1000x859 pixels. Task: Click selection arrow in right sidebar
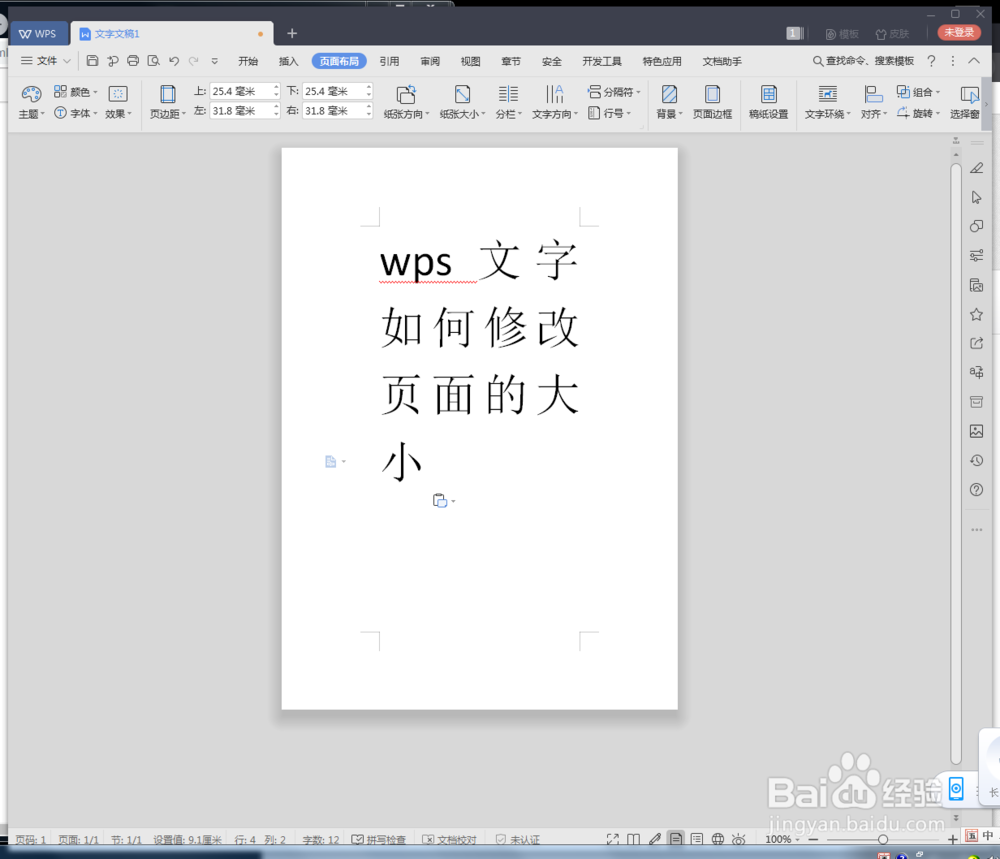tap(976, 198)
